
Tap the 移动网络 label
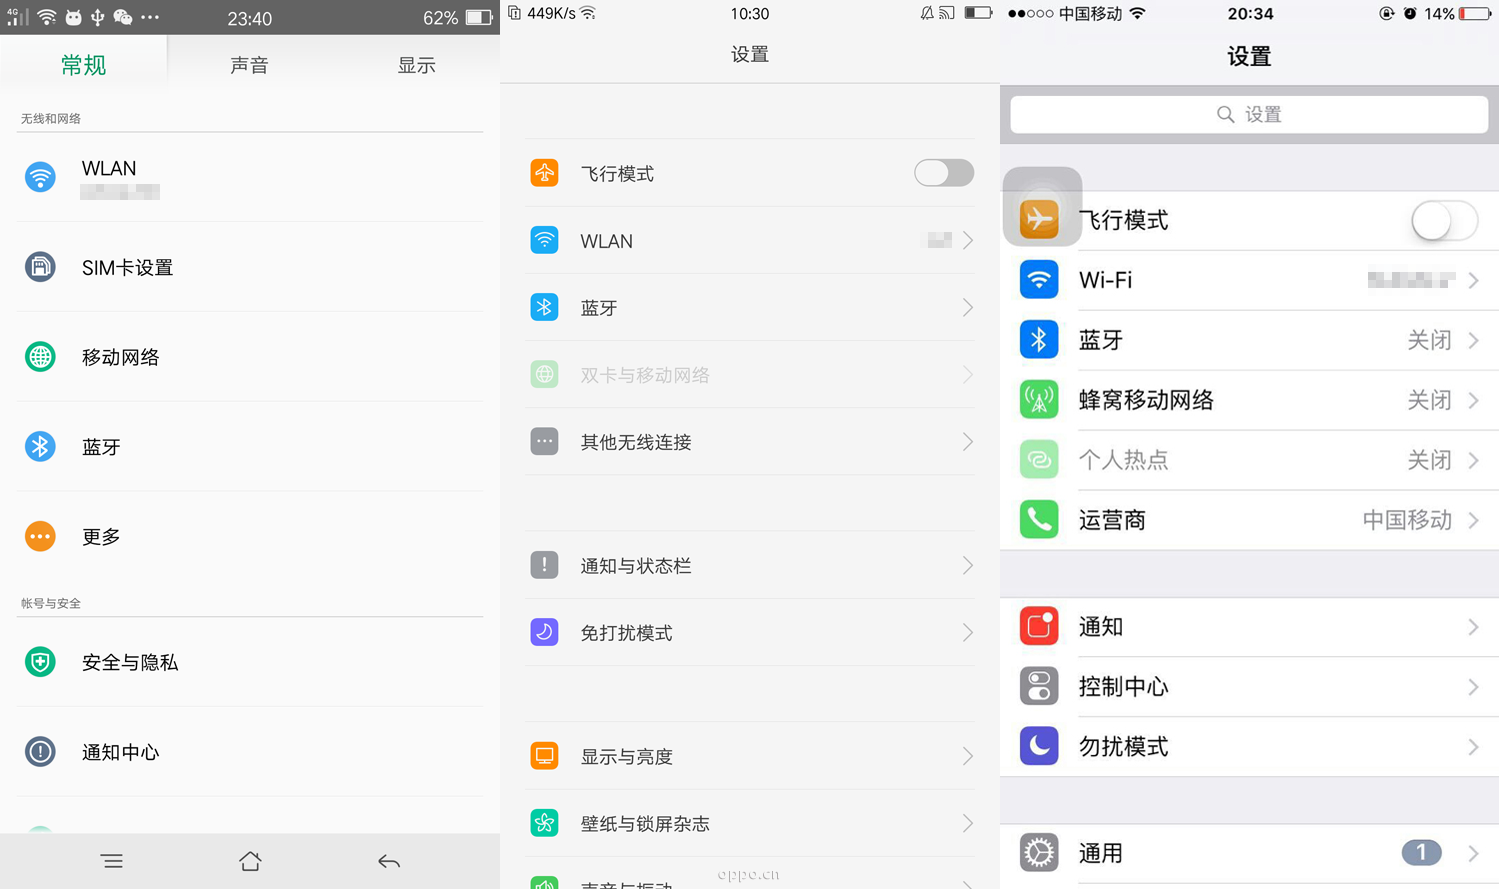click(x=120, y=356)
